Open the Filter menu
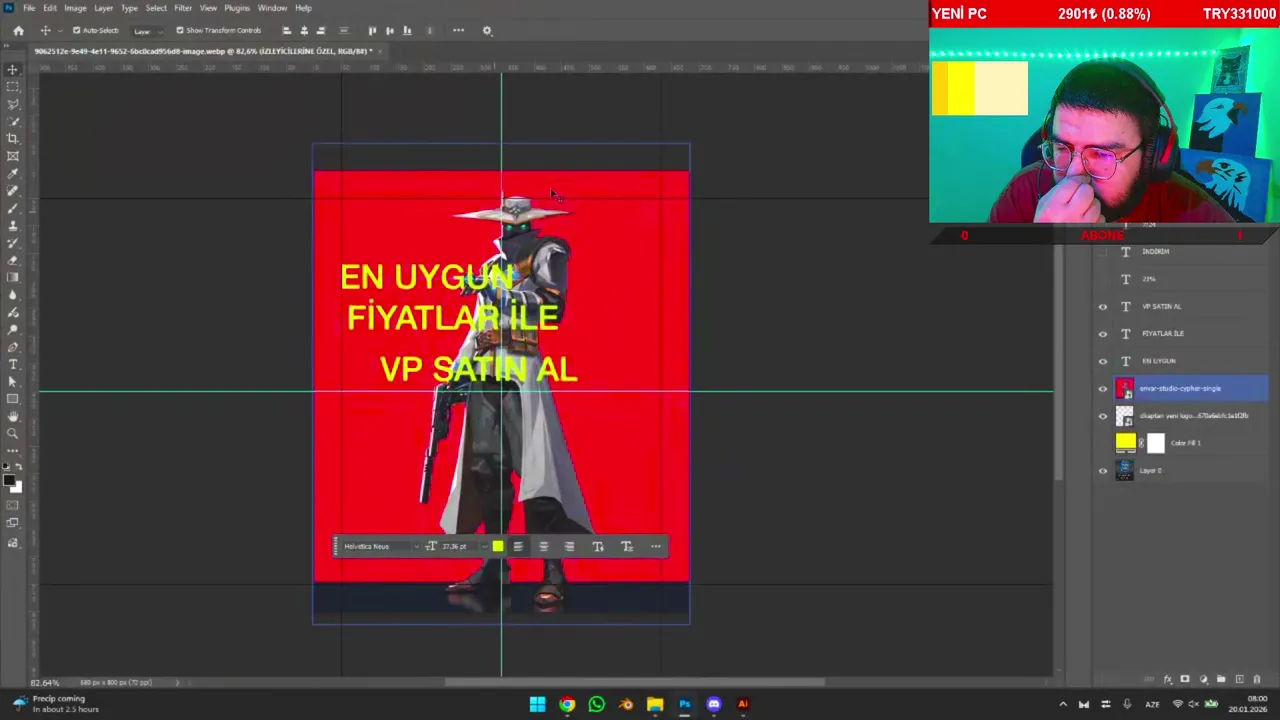Viewport: 1280px width, 720px height. 183,8
